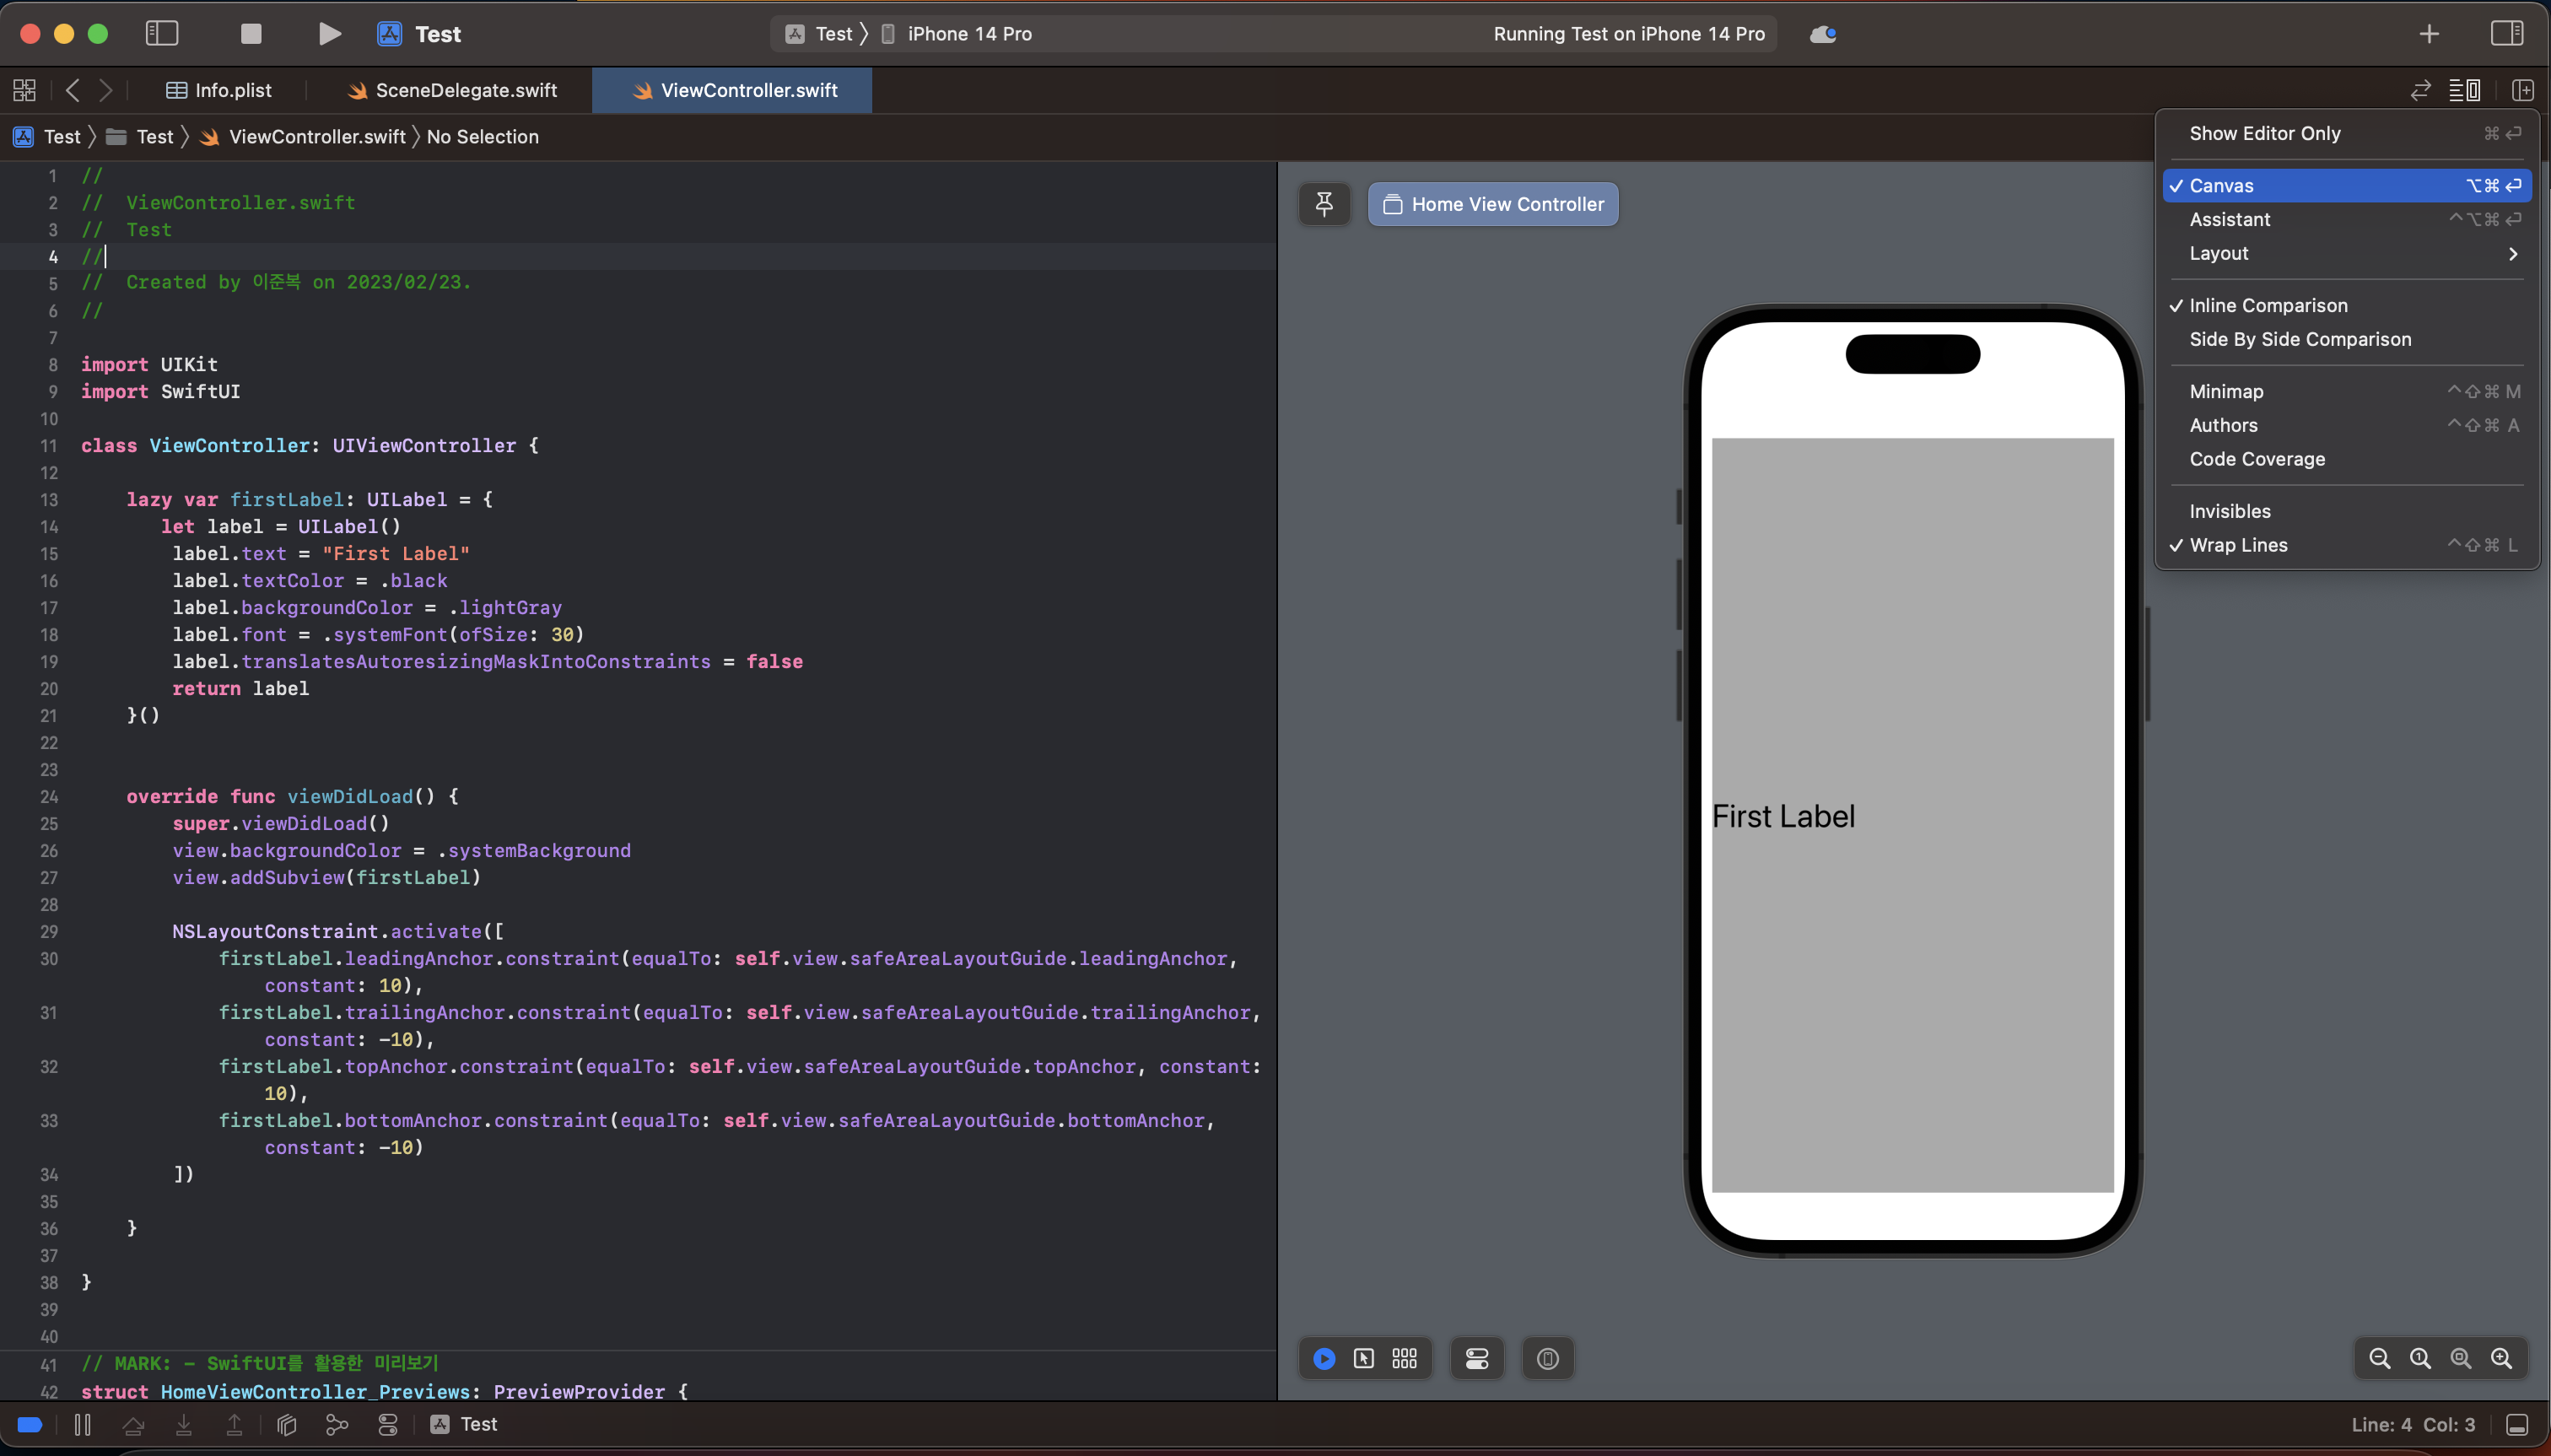The width and height of the screenshot is (2551, 1456).
Task: Click line 26 in code editor
Action: pyautogui.click(x=400, y=850)
